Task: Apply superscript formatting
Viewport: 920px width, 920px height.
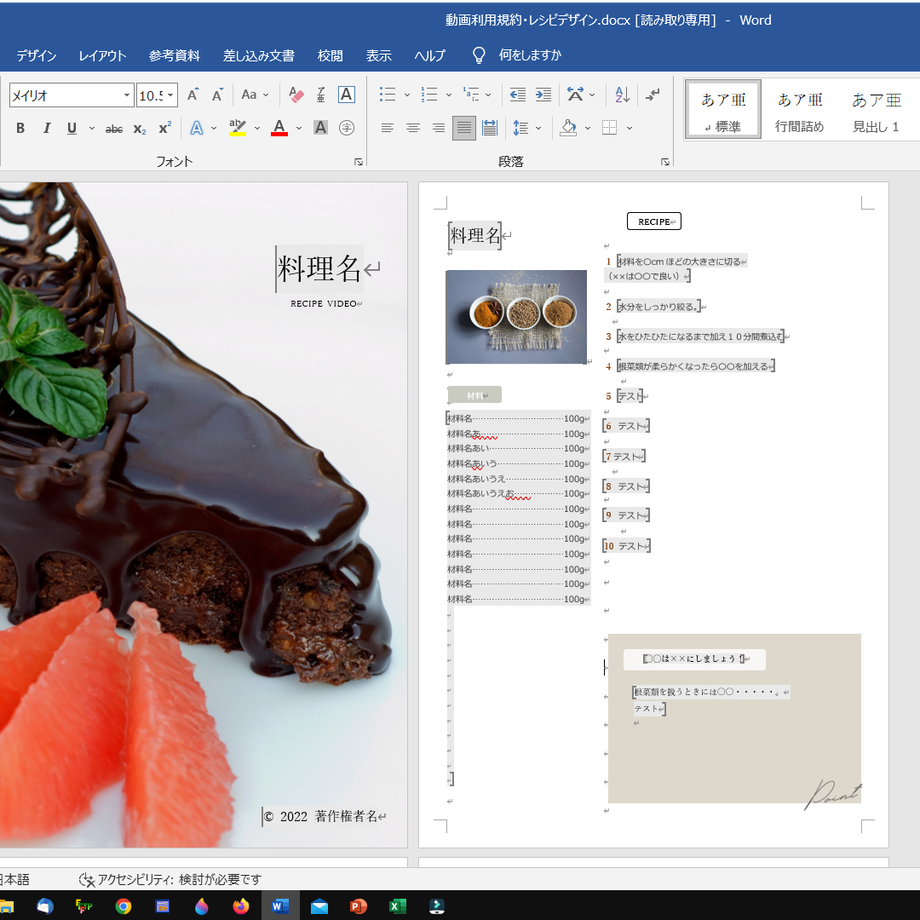Action: point(165,128)
